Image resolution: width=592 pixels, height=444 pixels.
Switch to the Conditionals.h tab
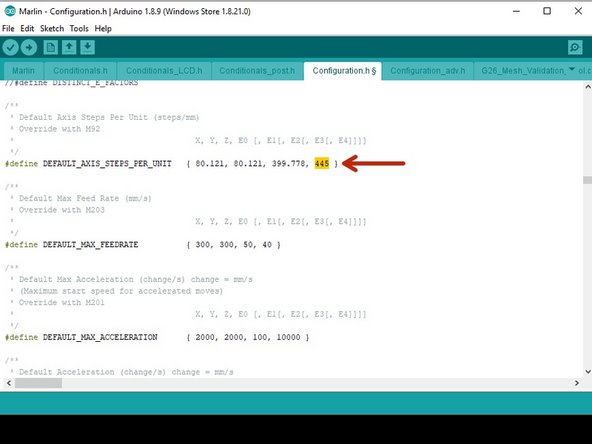click(x=80, y=71)
